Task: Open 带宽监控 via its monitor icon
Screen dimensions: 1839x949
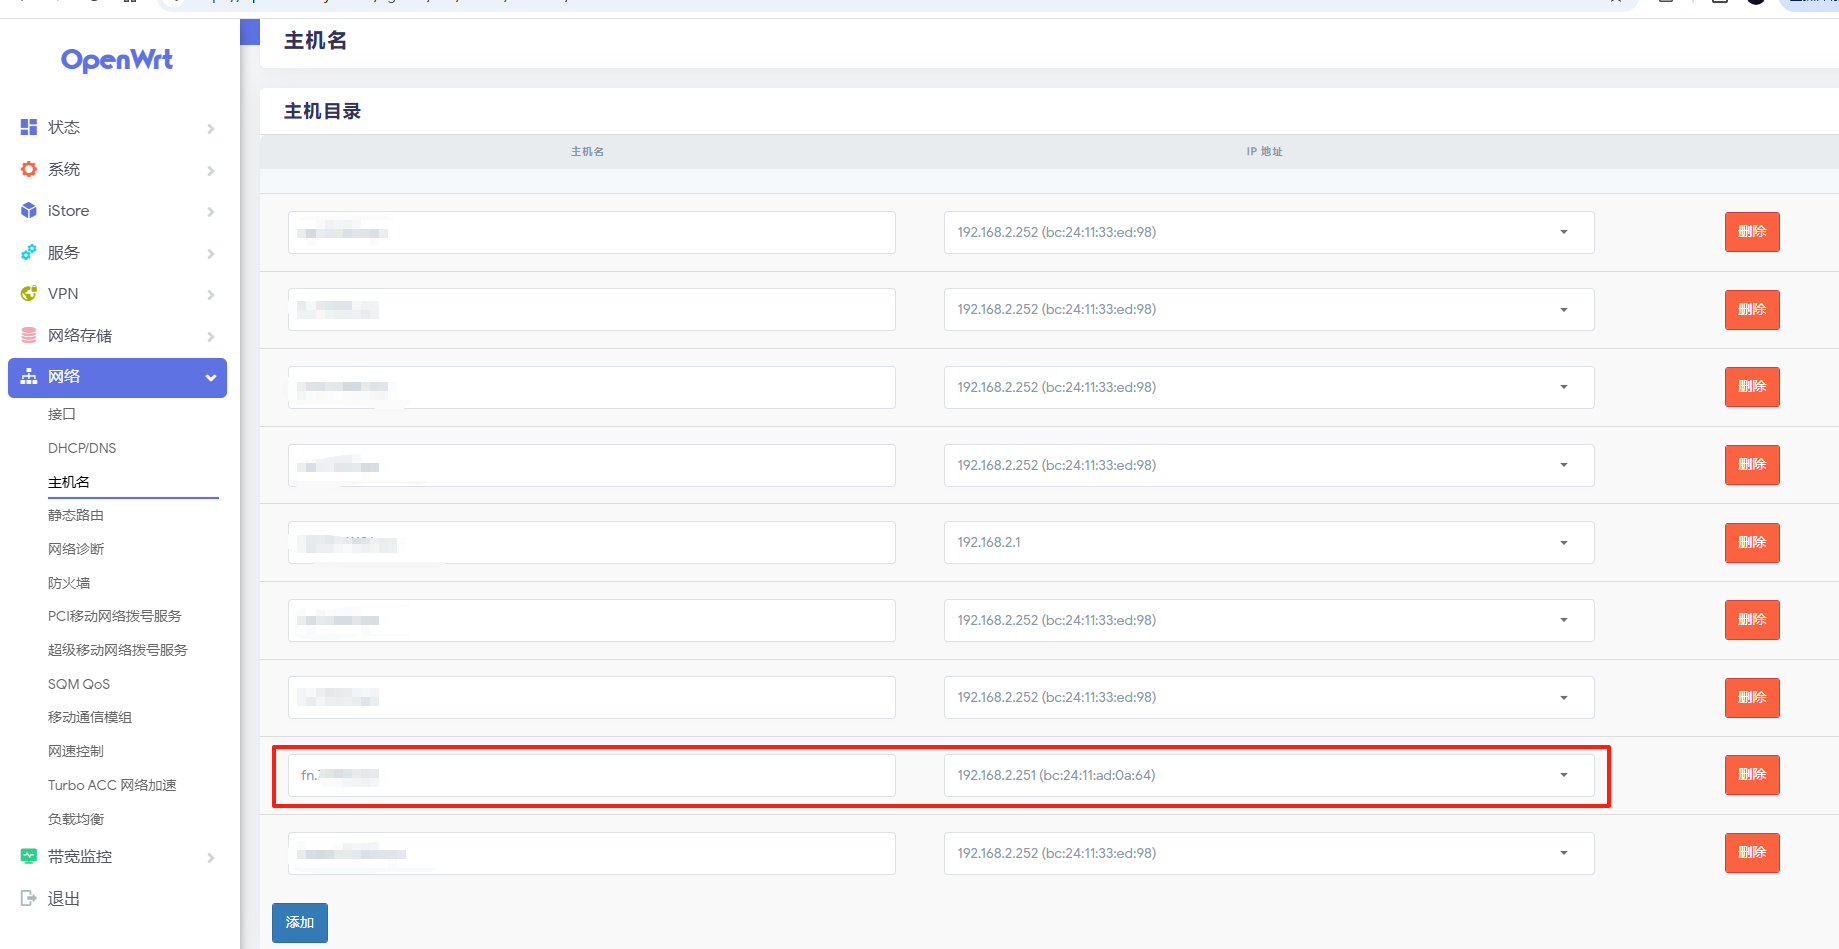Action: pos(29,857)
